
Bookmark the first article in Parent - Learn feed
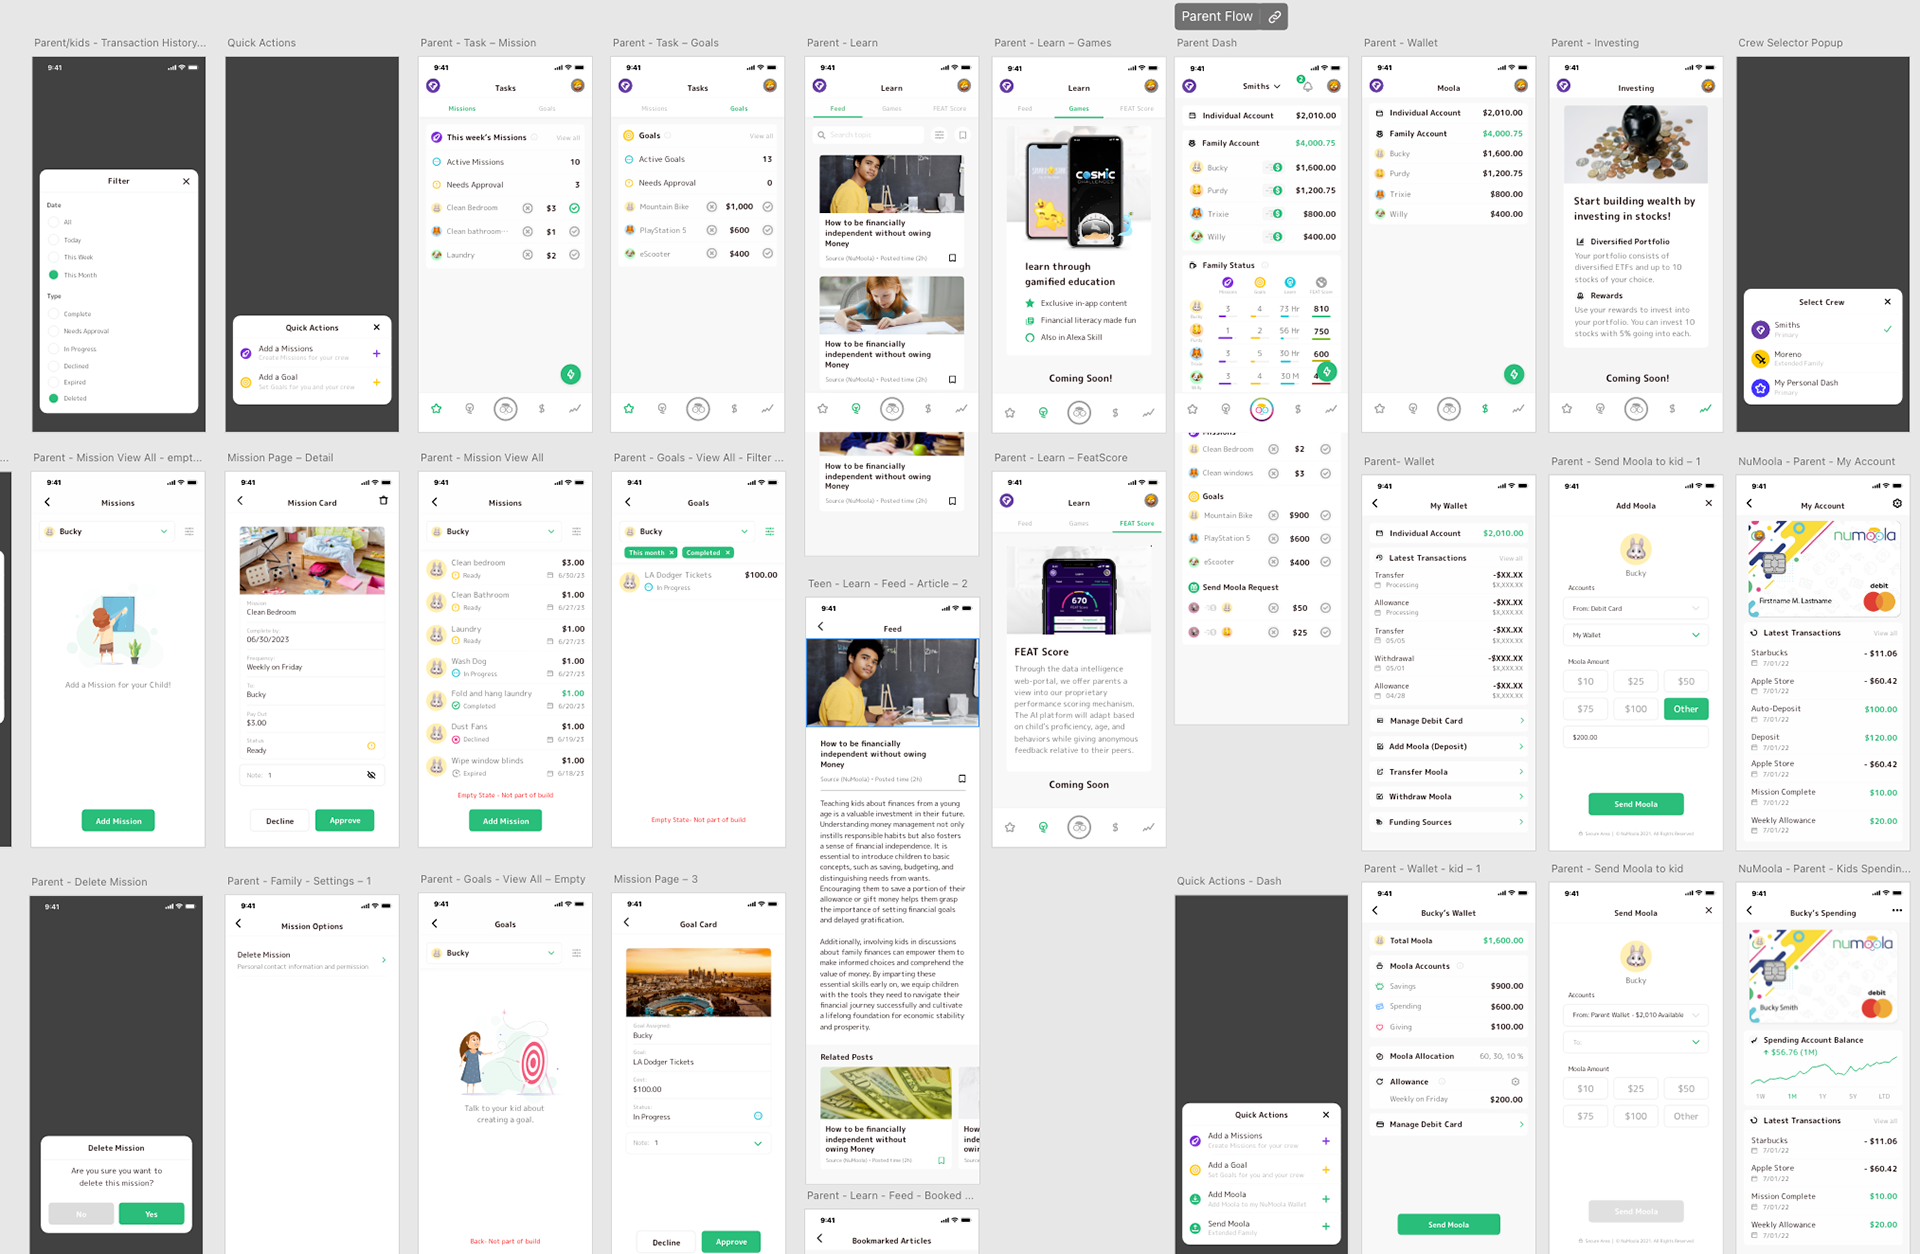coord(952,258)
